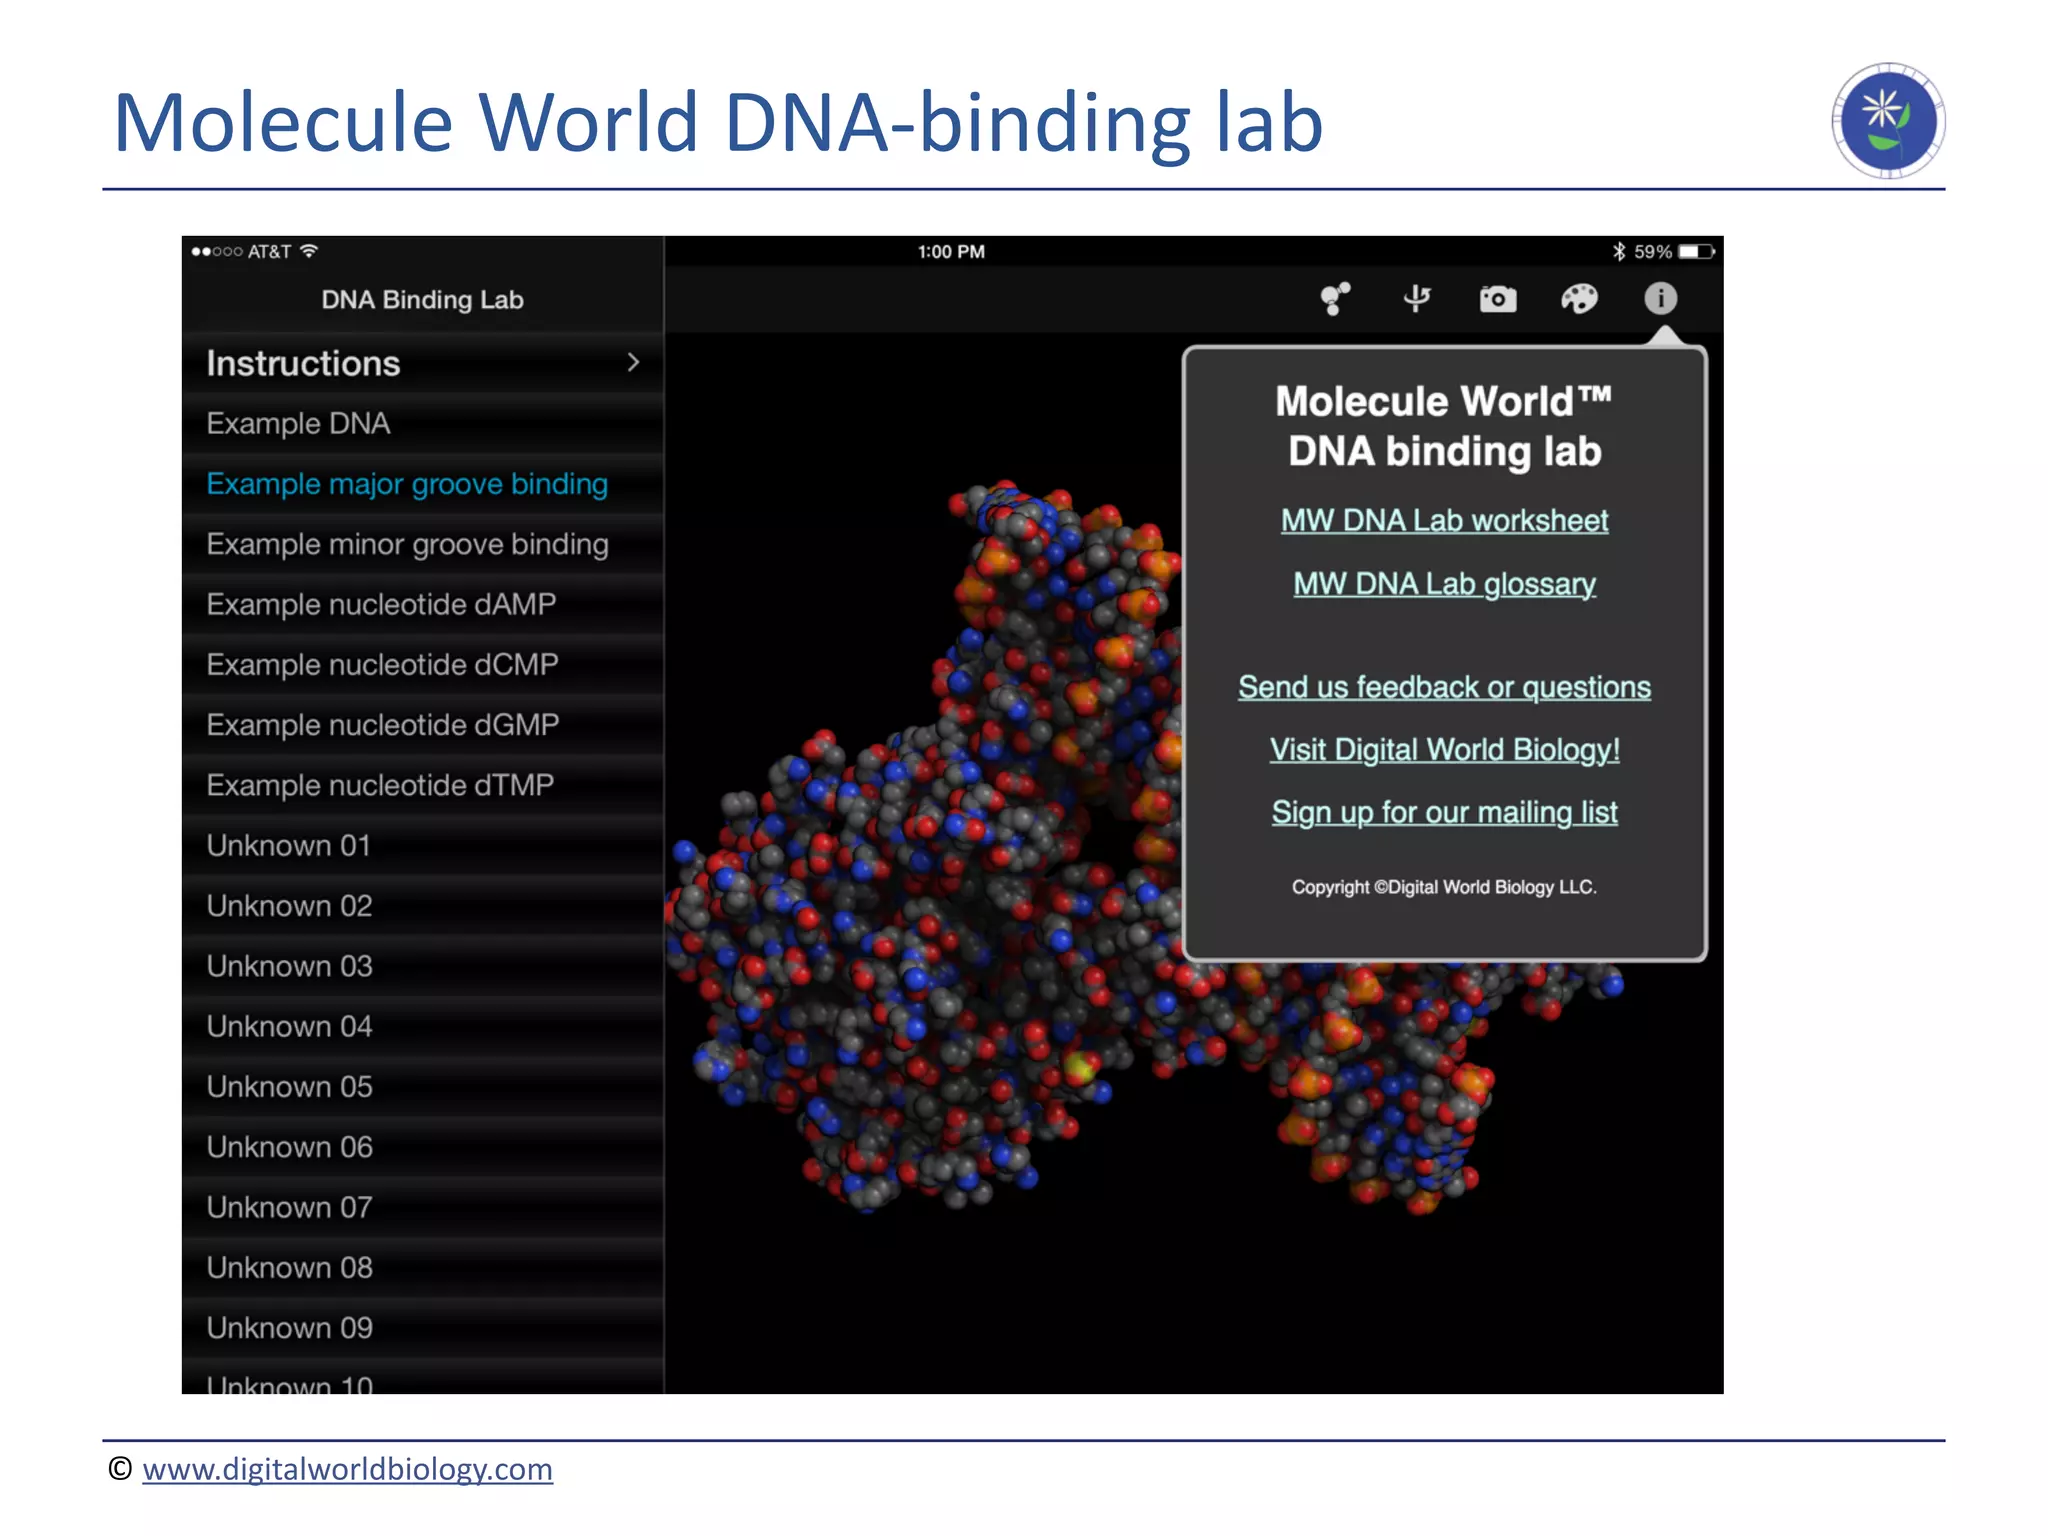This screenshot has width=2048, height=1536.
Task: Choose Example nucleotide dCMP
Action: [423, 665]
